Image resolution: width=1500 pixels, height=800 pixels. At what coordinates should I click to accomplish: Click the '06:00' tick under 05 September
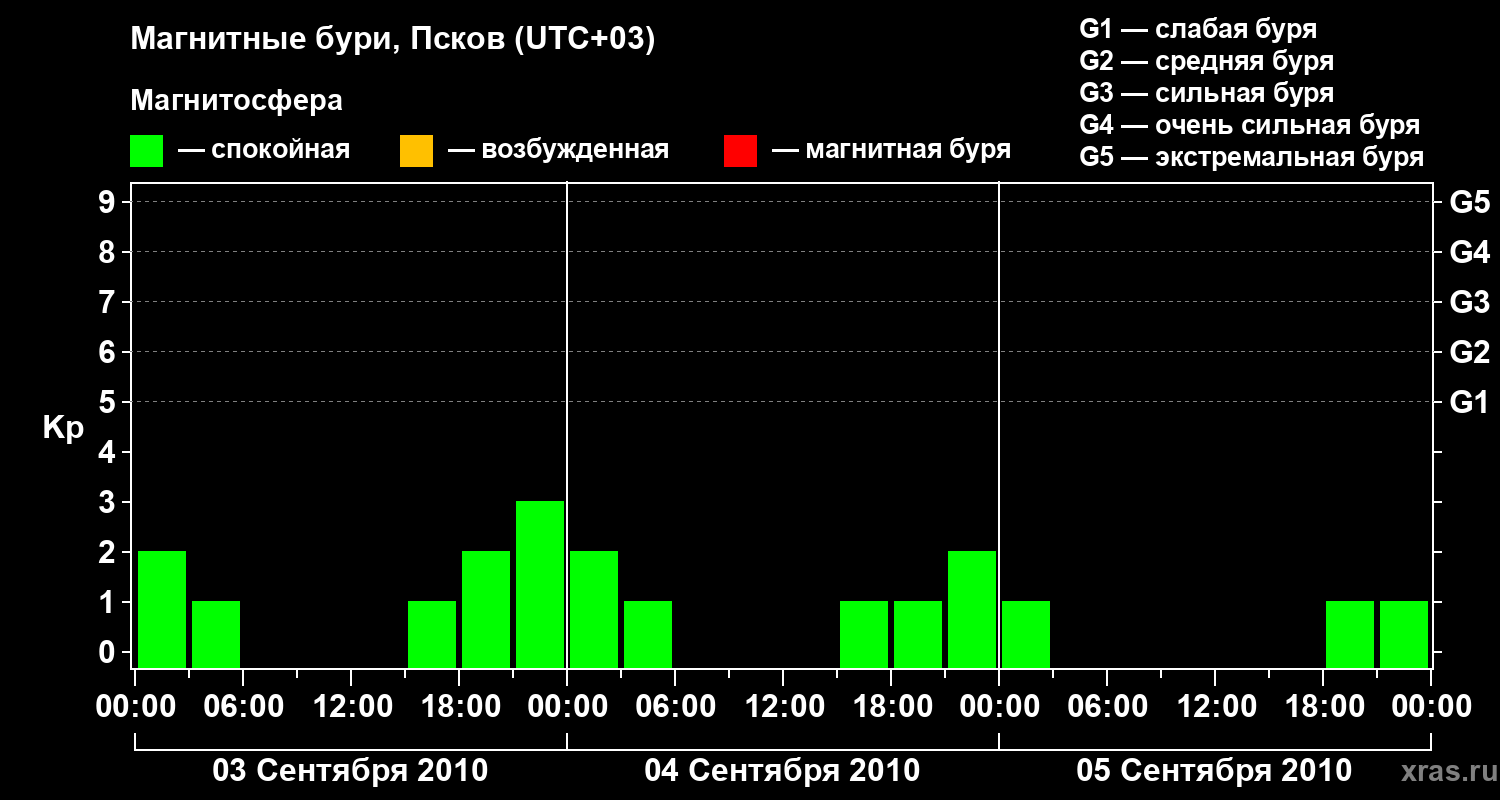pyautogui.click(x=1107, y=707)
